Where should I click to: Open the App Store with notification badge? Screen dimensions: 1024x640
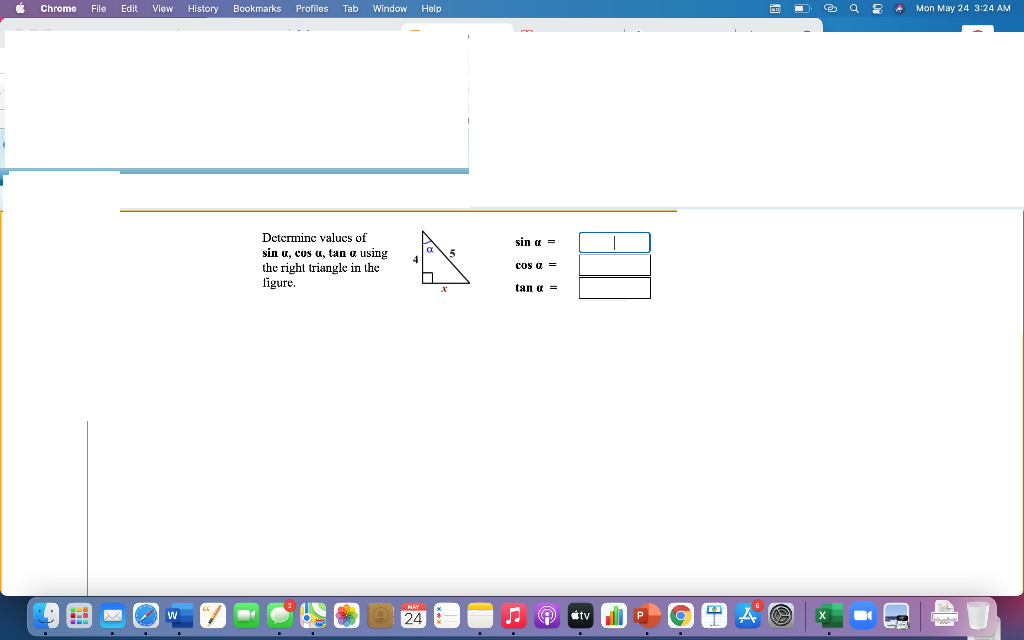[748, 615]
